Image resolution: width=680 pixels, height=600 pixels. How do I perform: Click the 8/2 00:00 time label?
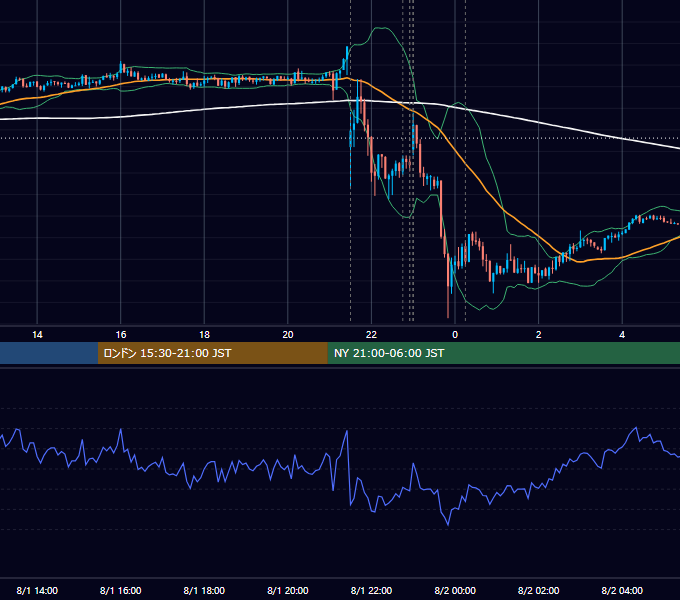coord(455,590)
